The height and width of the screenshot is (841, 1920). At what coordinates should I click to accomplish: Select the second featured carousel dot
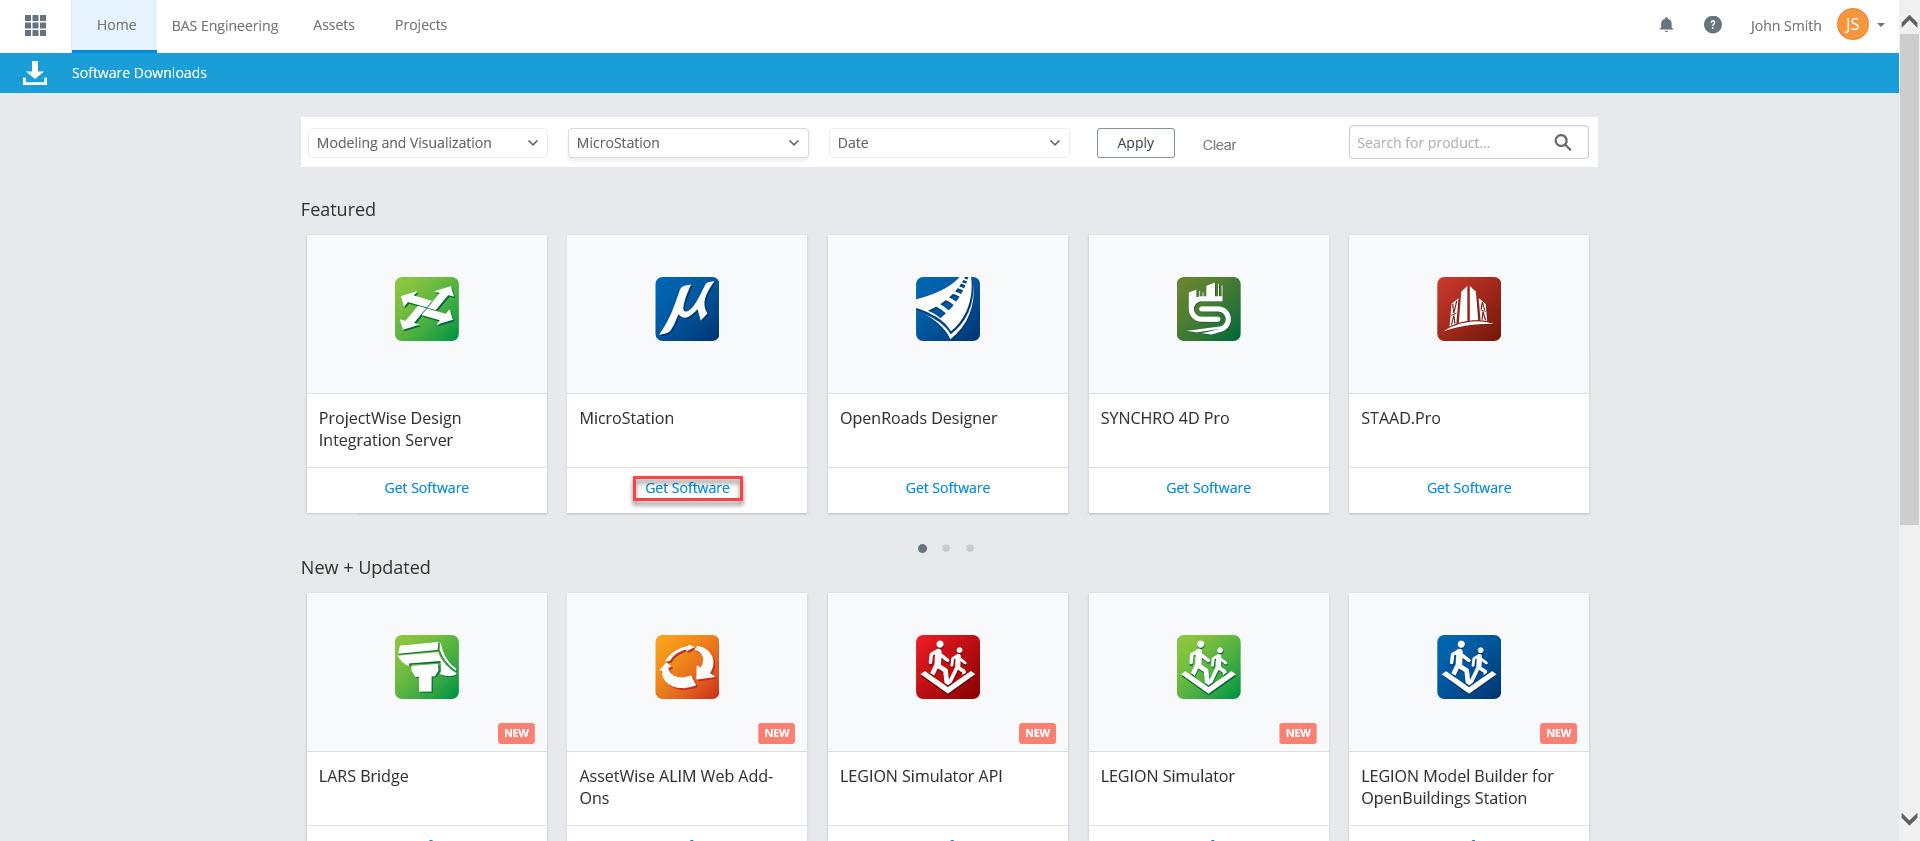click(946, 548)
